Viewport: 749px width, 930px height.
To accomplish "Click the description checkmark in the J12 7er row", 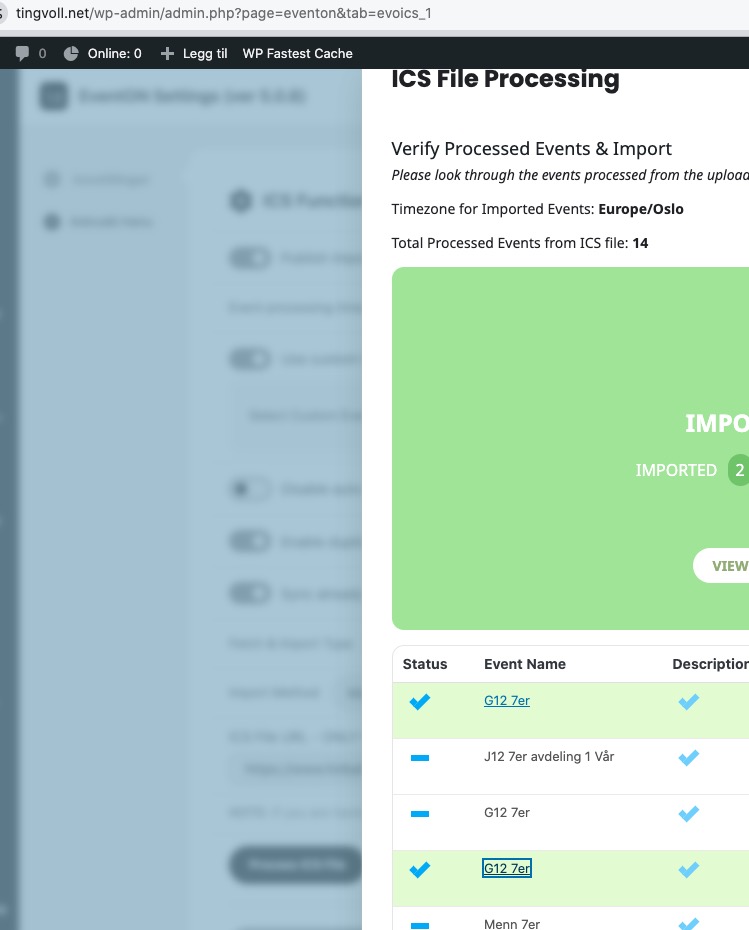I will click(x=688, y=759).
